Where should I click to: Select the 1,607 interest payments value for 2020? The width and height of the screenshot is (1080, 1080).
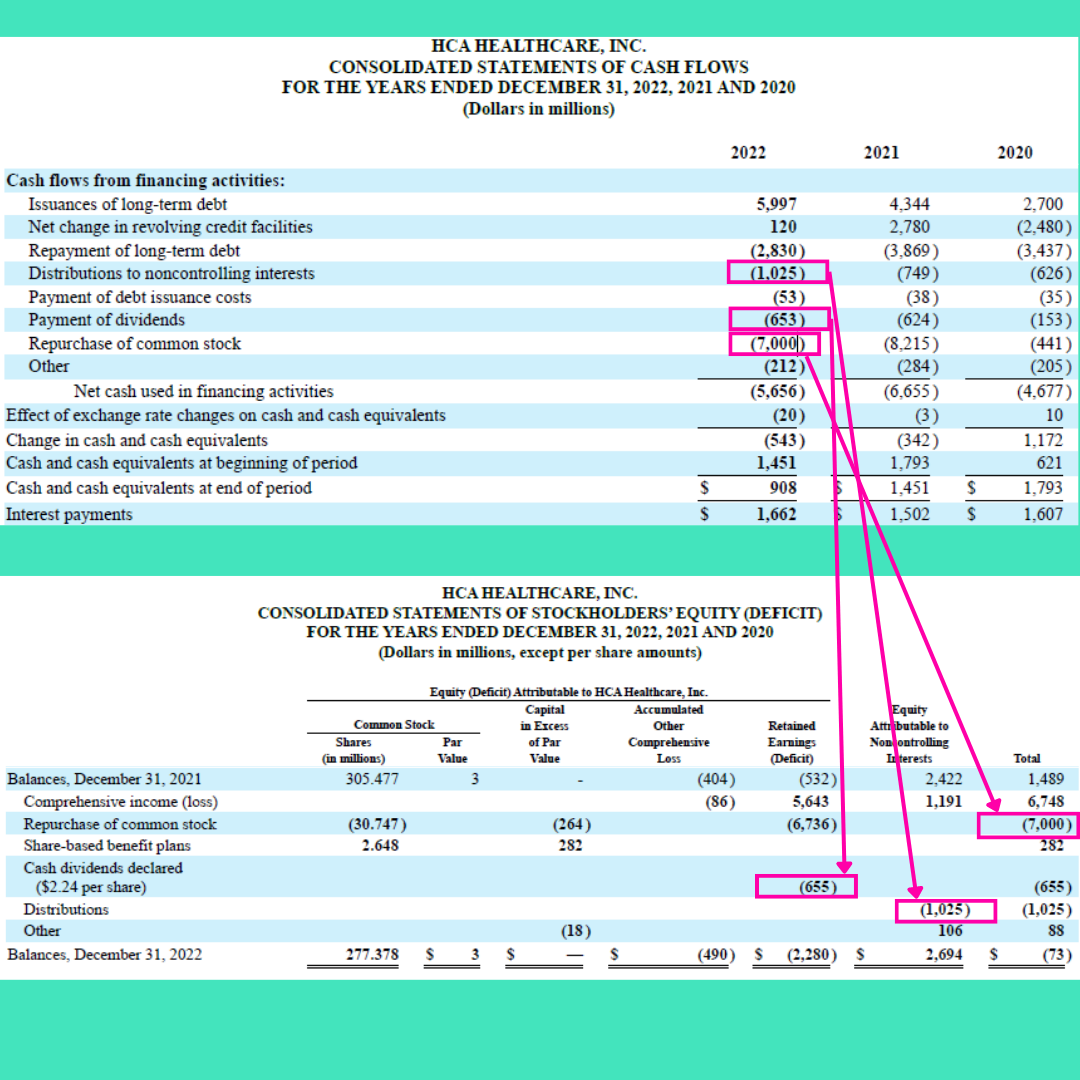pos(1043,515)
